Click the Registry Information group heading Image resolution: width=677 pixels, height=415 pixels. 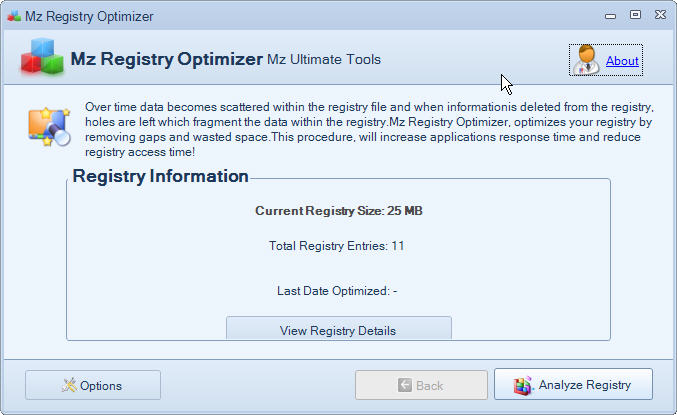click(160, 177)
